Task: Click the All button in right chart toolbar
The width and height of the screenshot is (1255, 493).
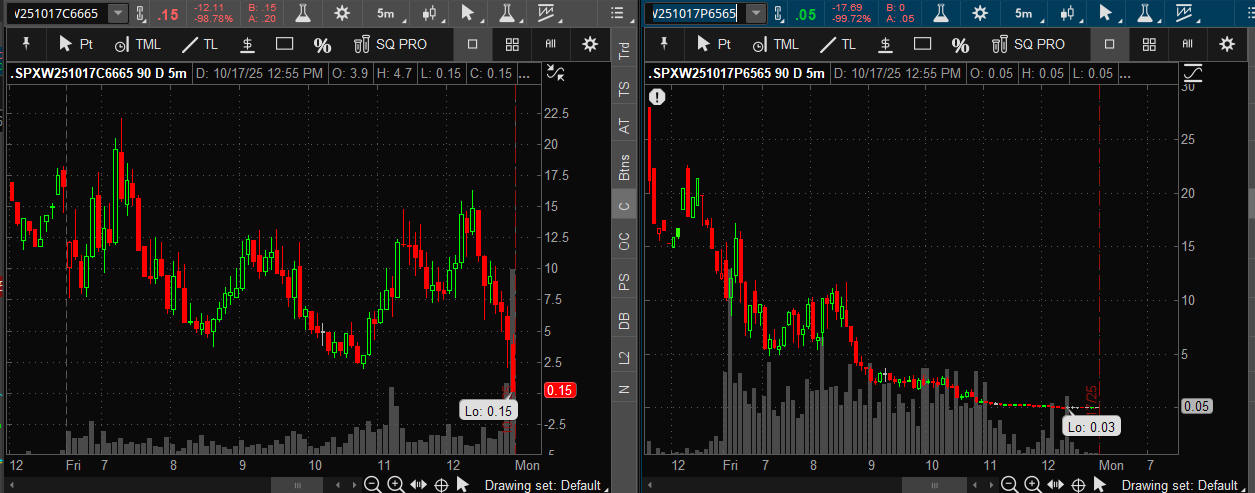Action: tap(1187, 44)
